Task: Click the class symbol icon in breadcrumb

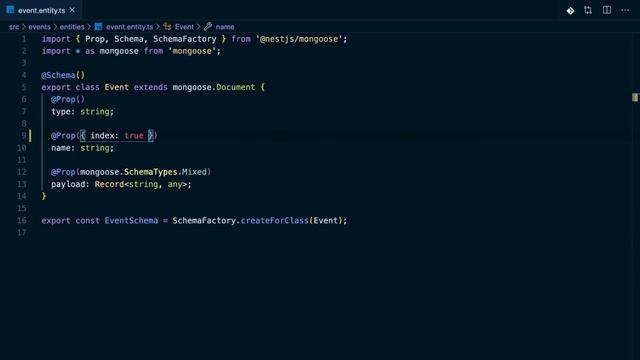Action: [x=167, y=27]
